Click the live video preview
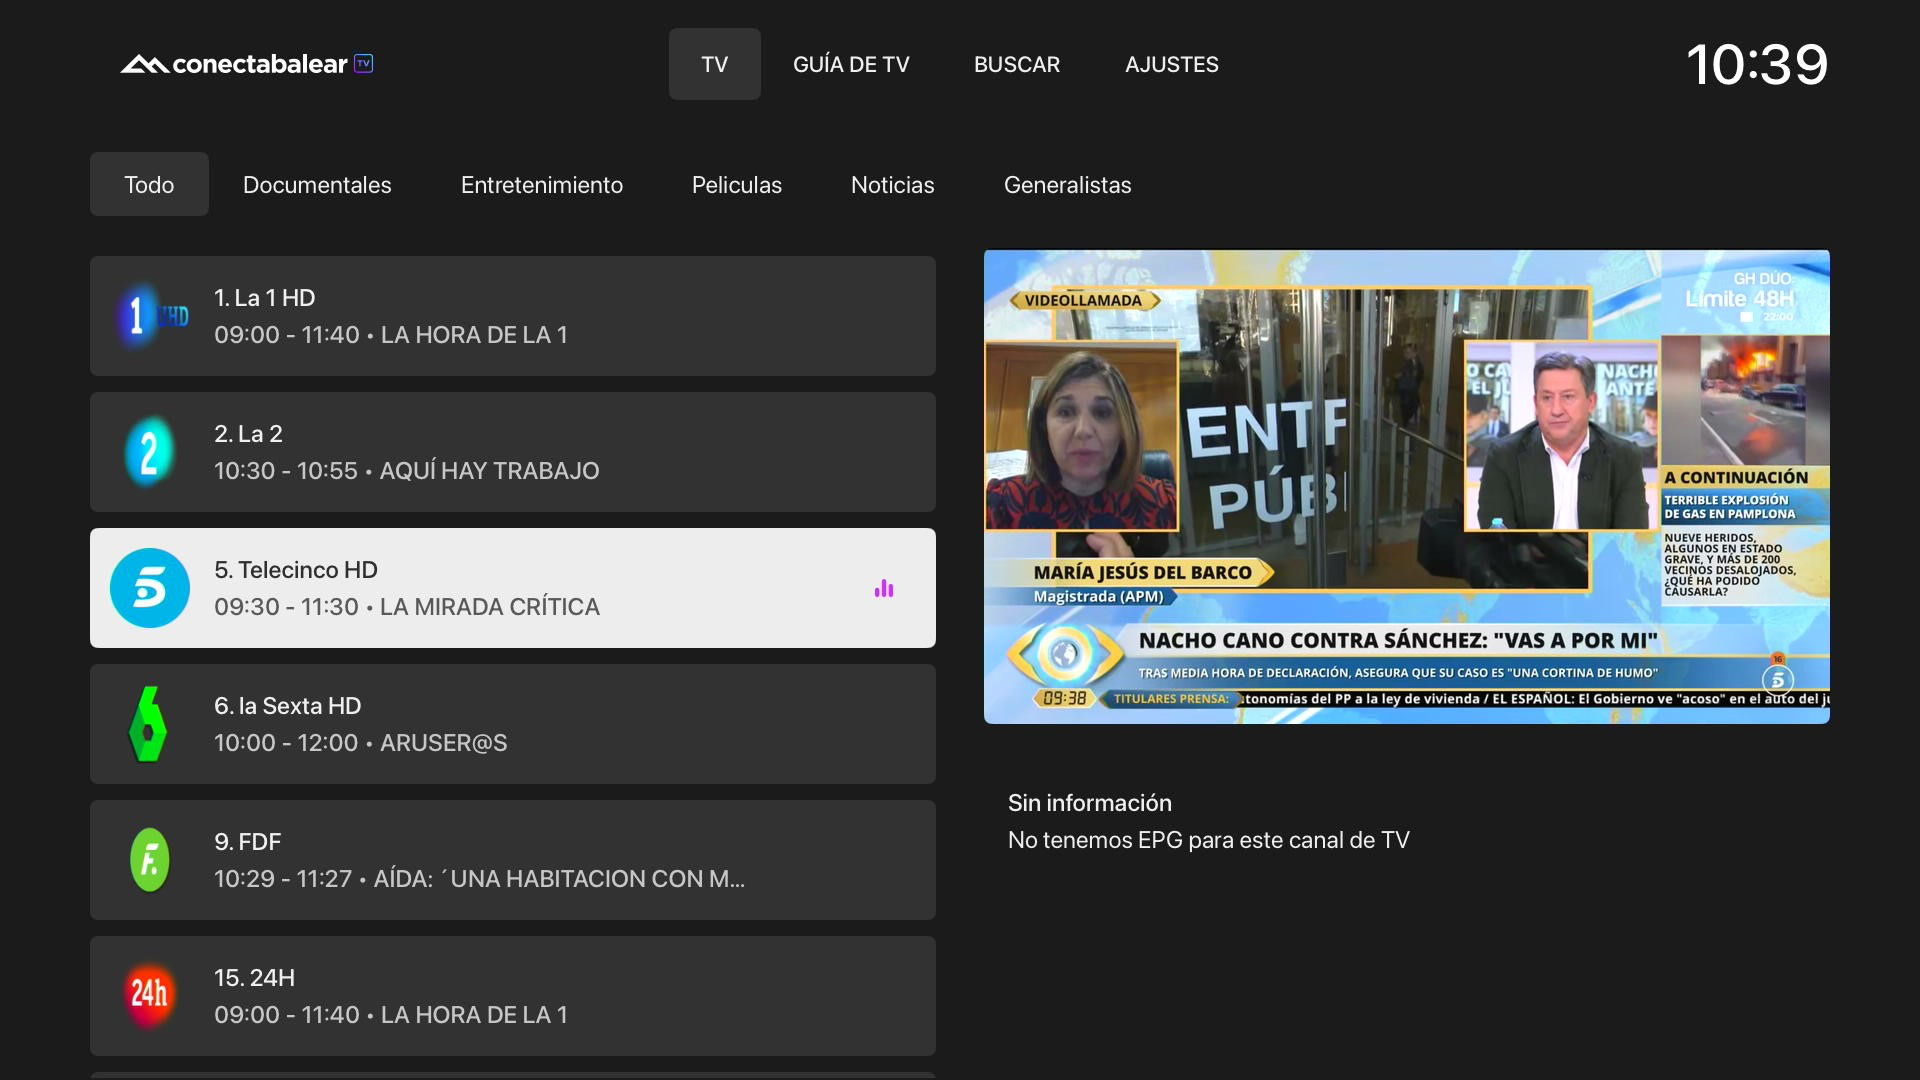 click(1407, 487)
